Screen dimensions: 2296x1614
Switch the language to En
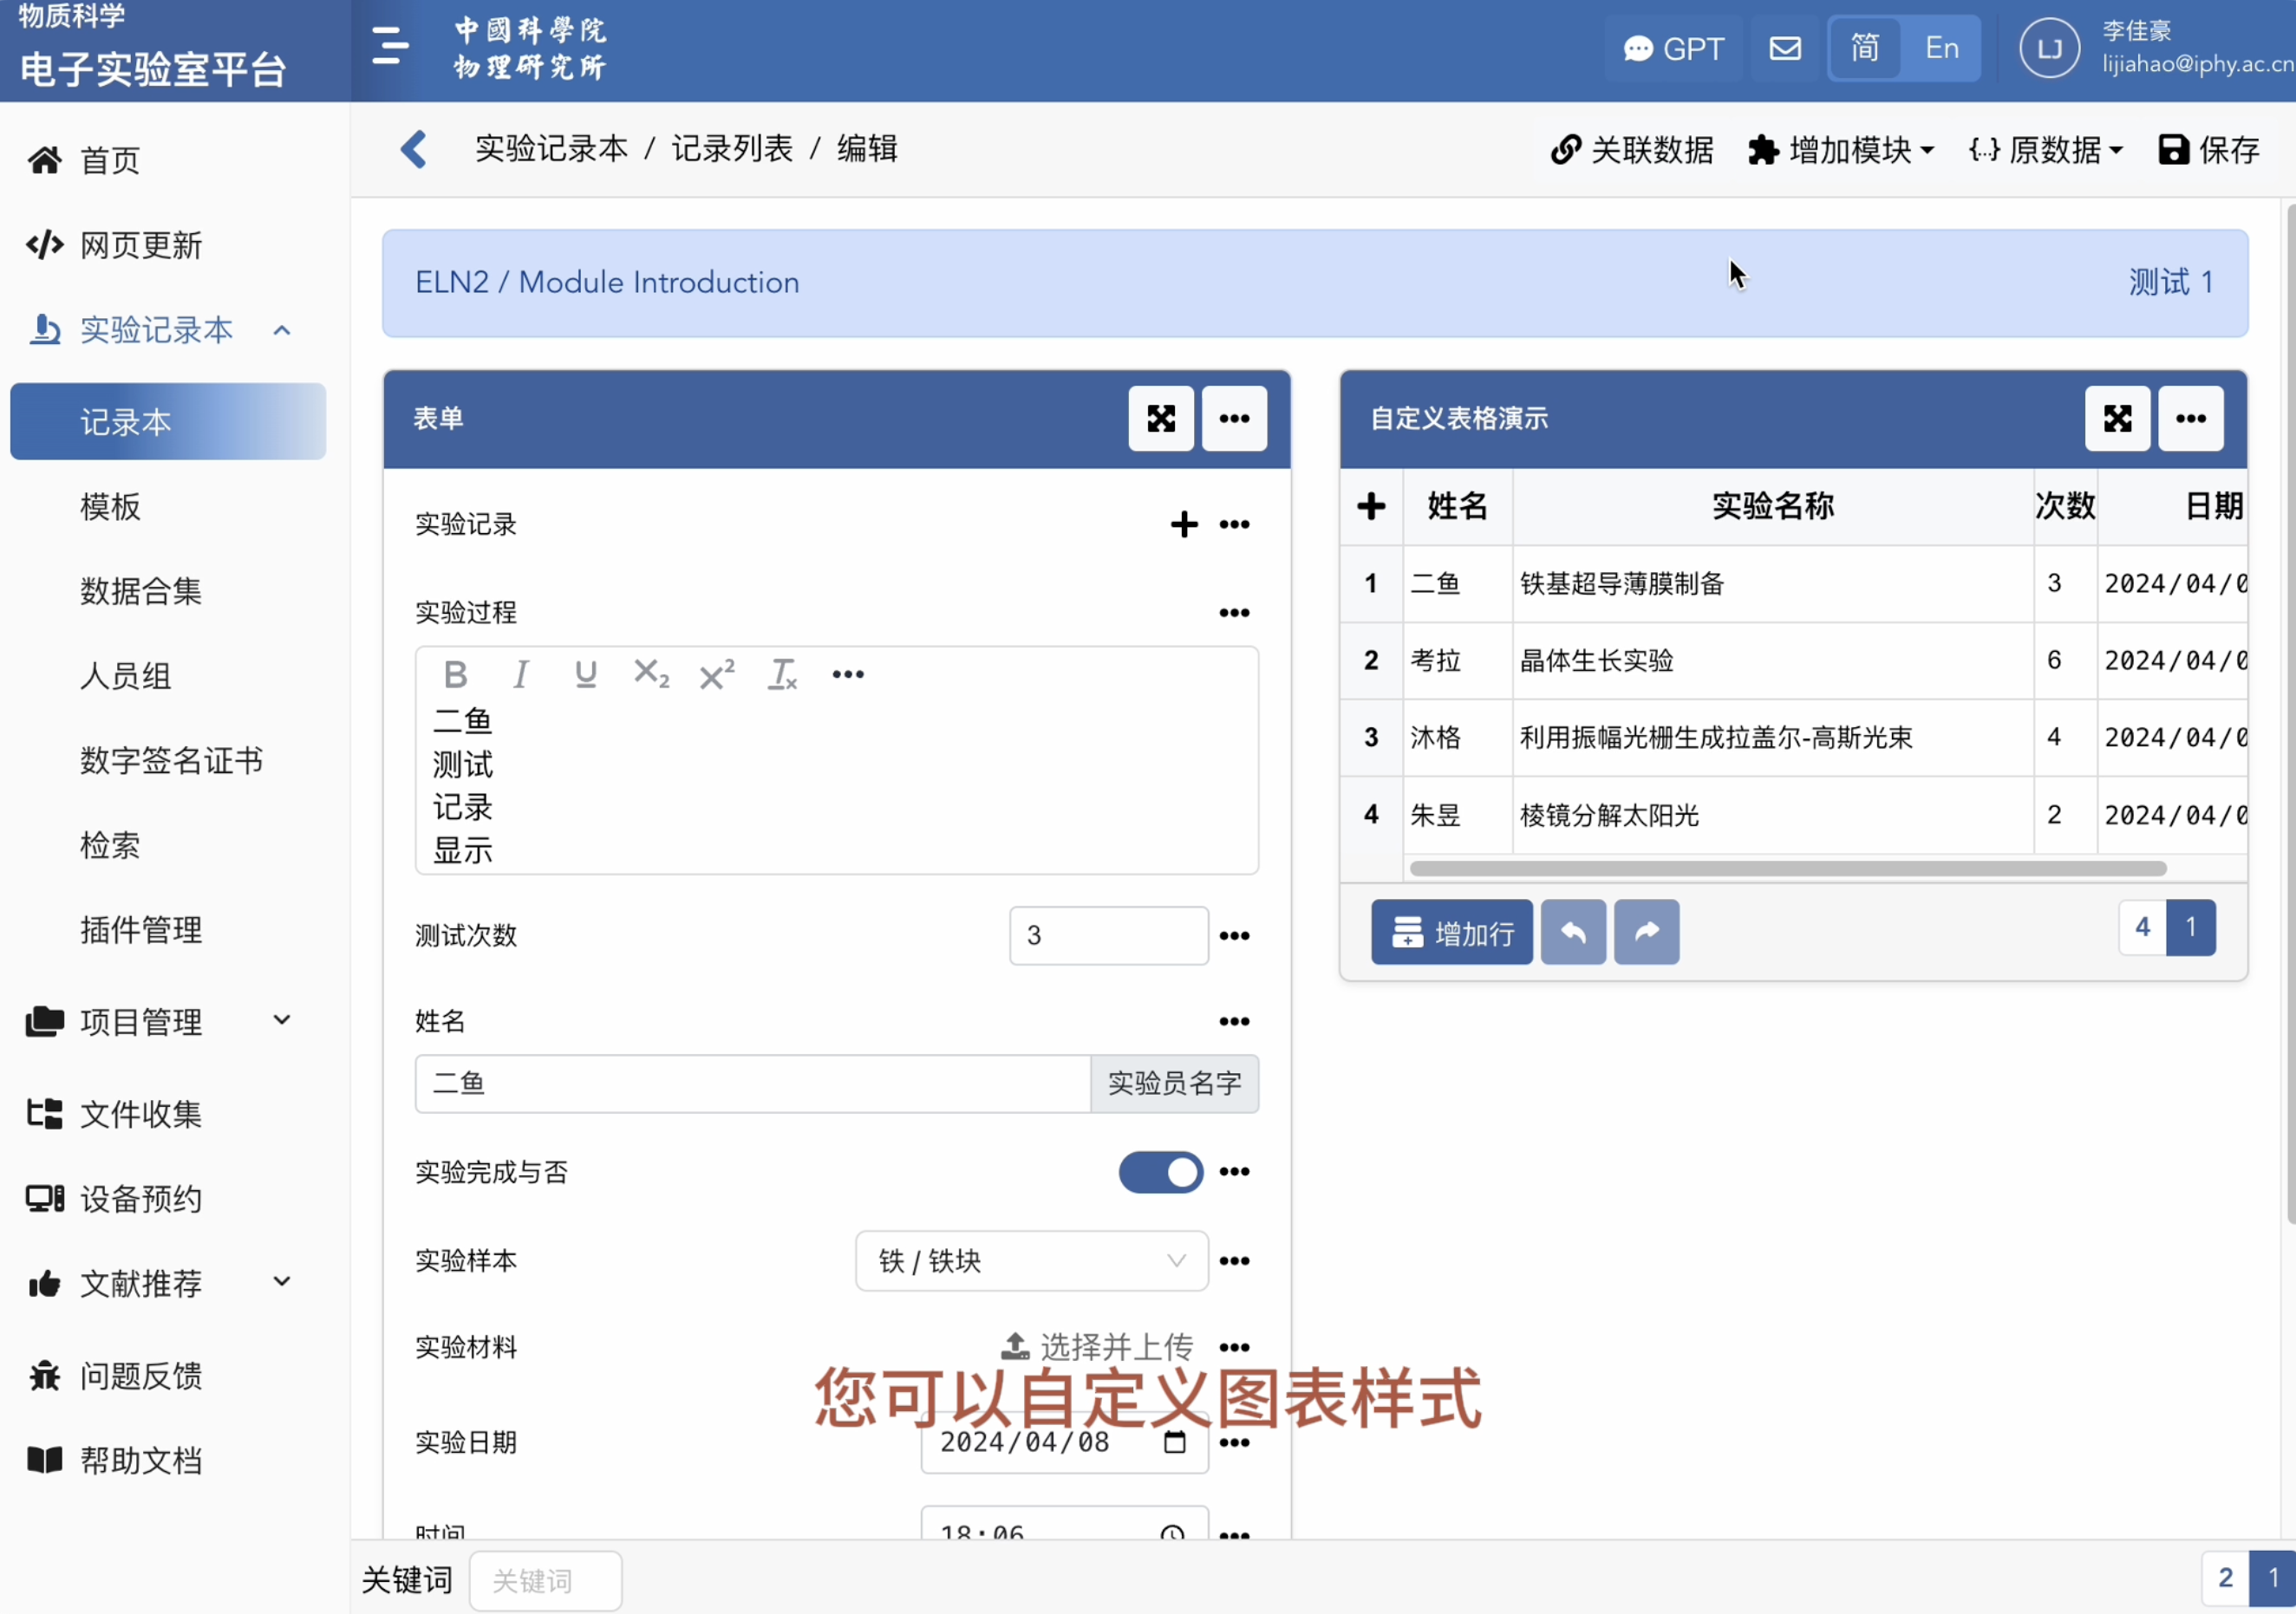(x=1941, y=48)
